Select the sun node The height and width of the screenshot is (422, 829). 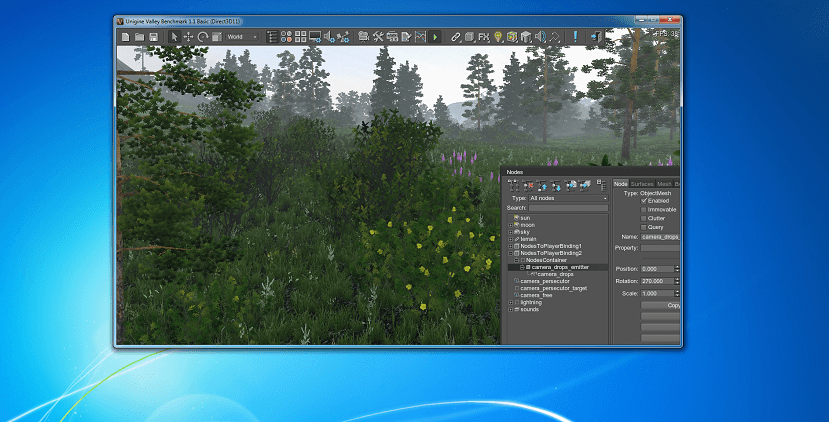pos(525,218)
